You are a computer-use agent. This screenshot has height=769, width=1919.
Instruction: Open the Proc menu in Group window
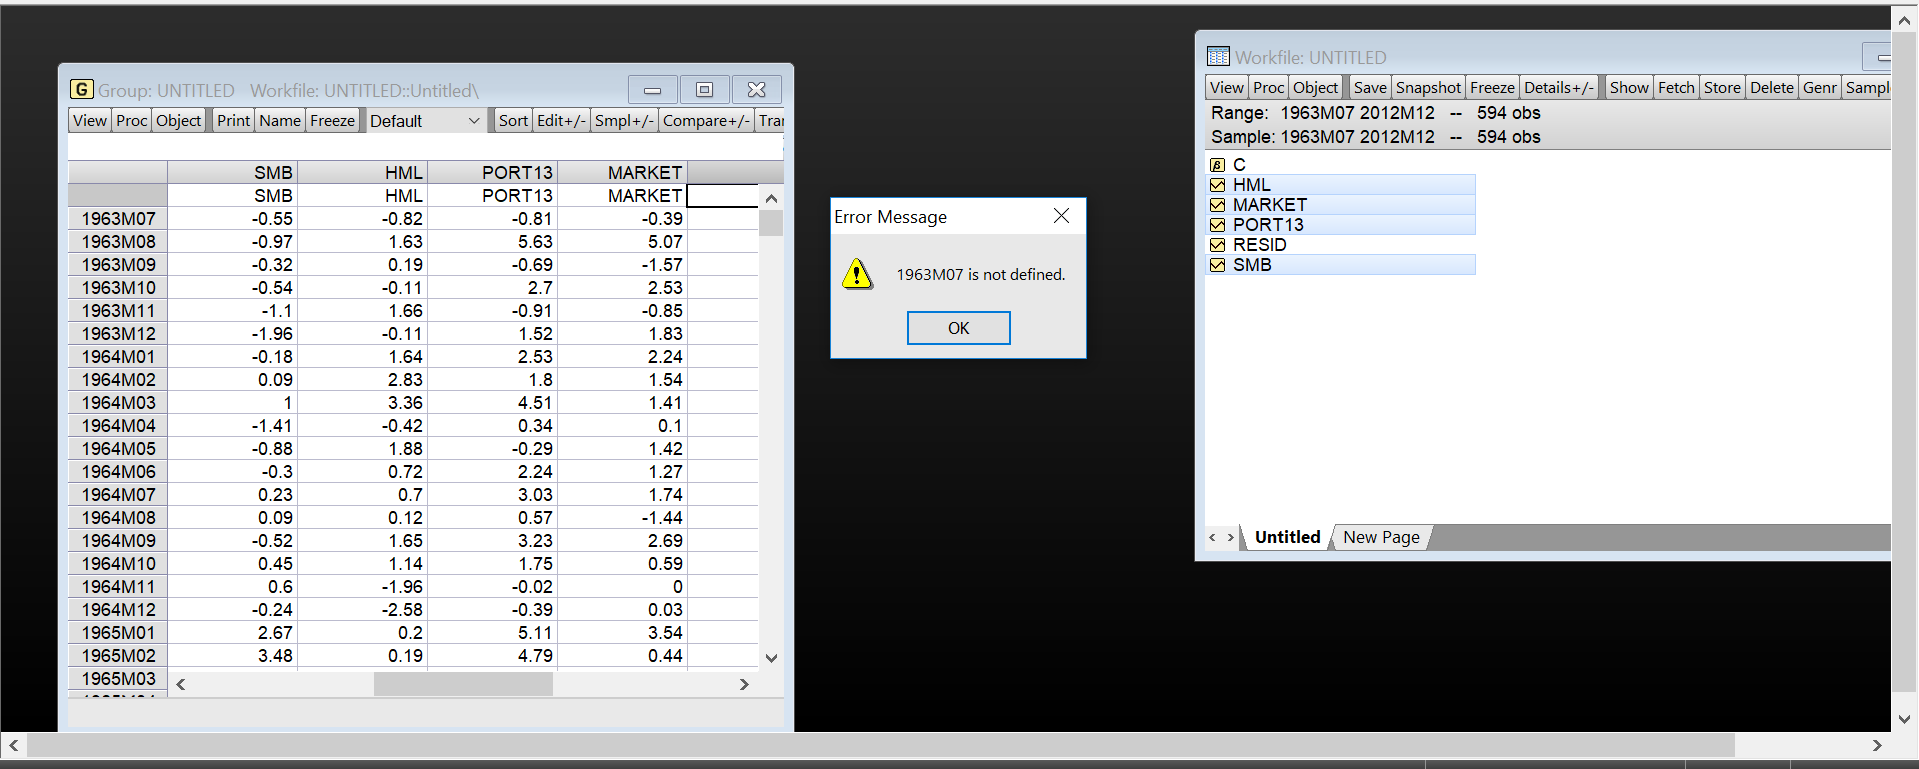[131, 121]
